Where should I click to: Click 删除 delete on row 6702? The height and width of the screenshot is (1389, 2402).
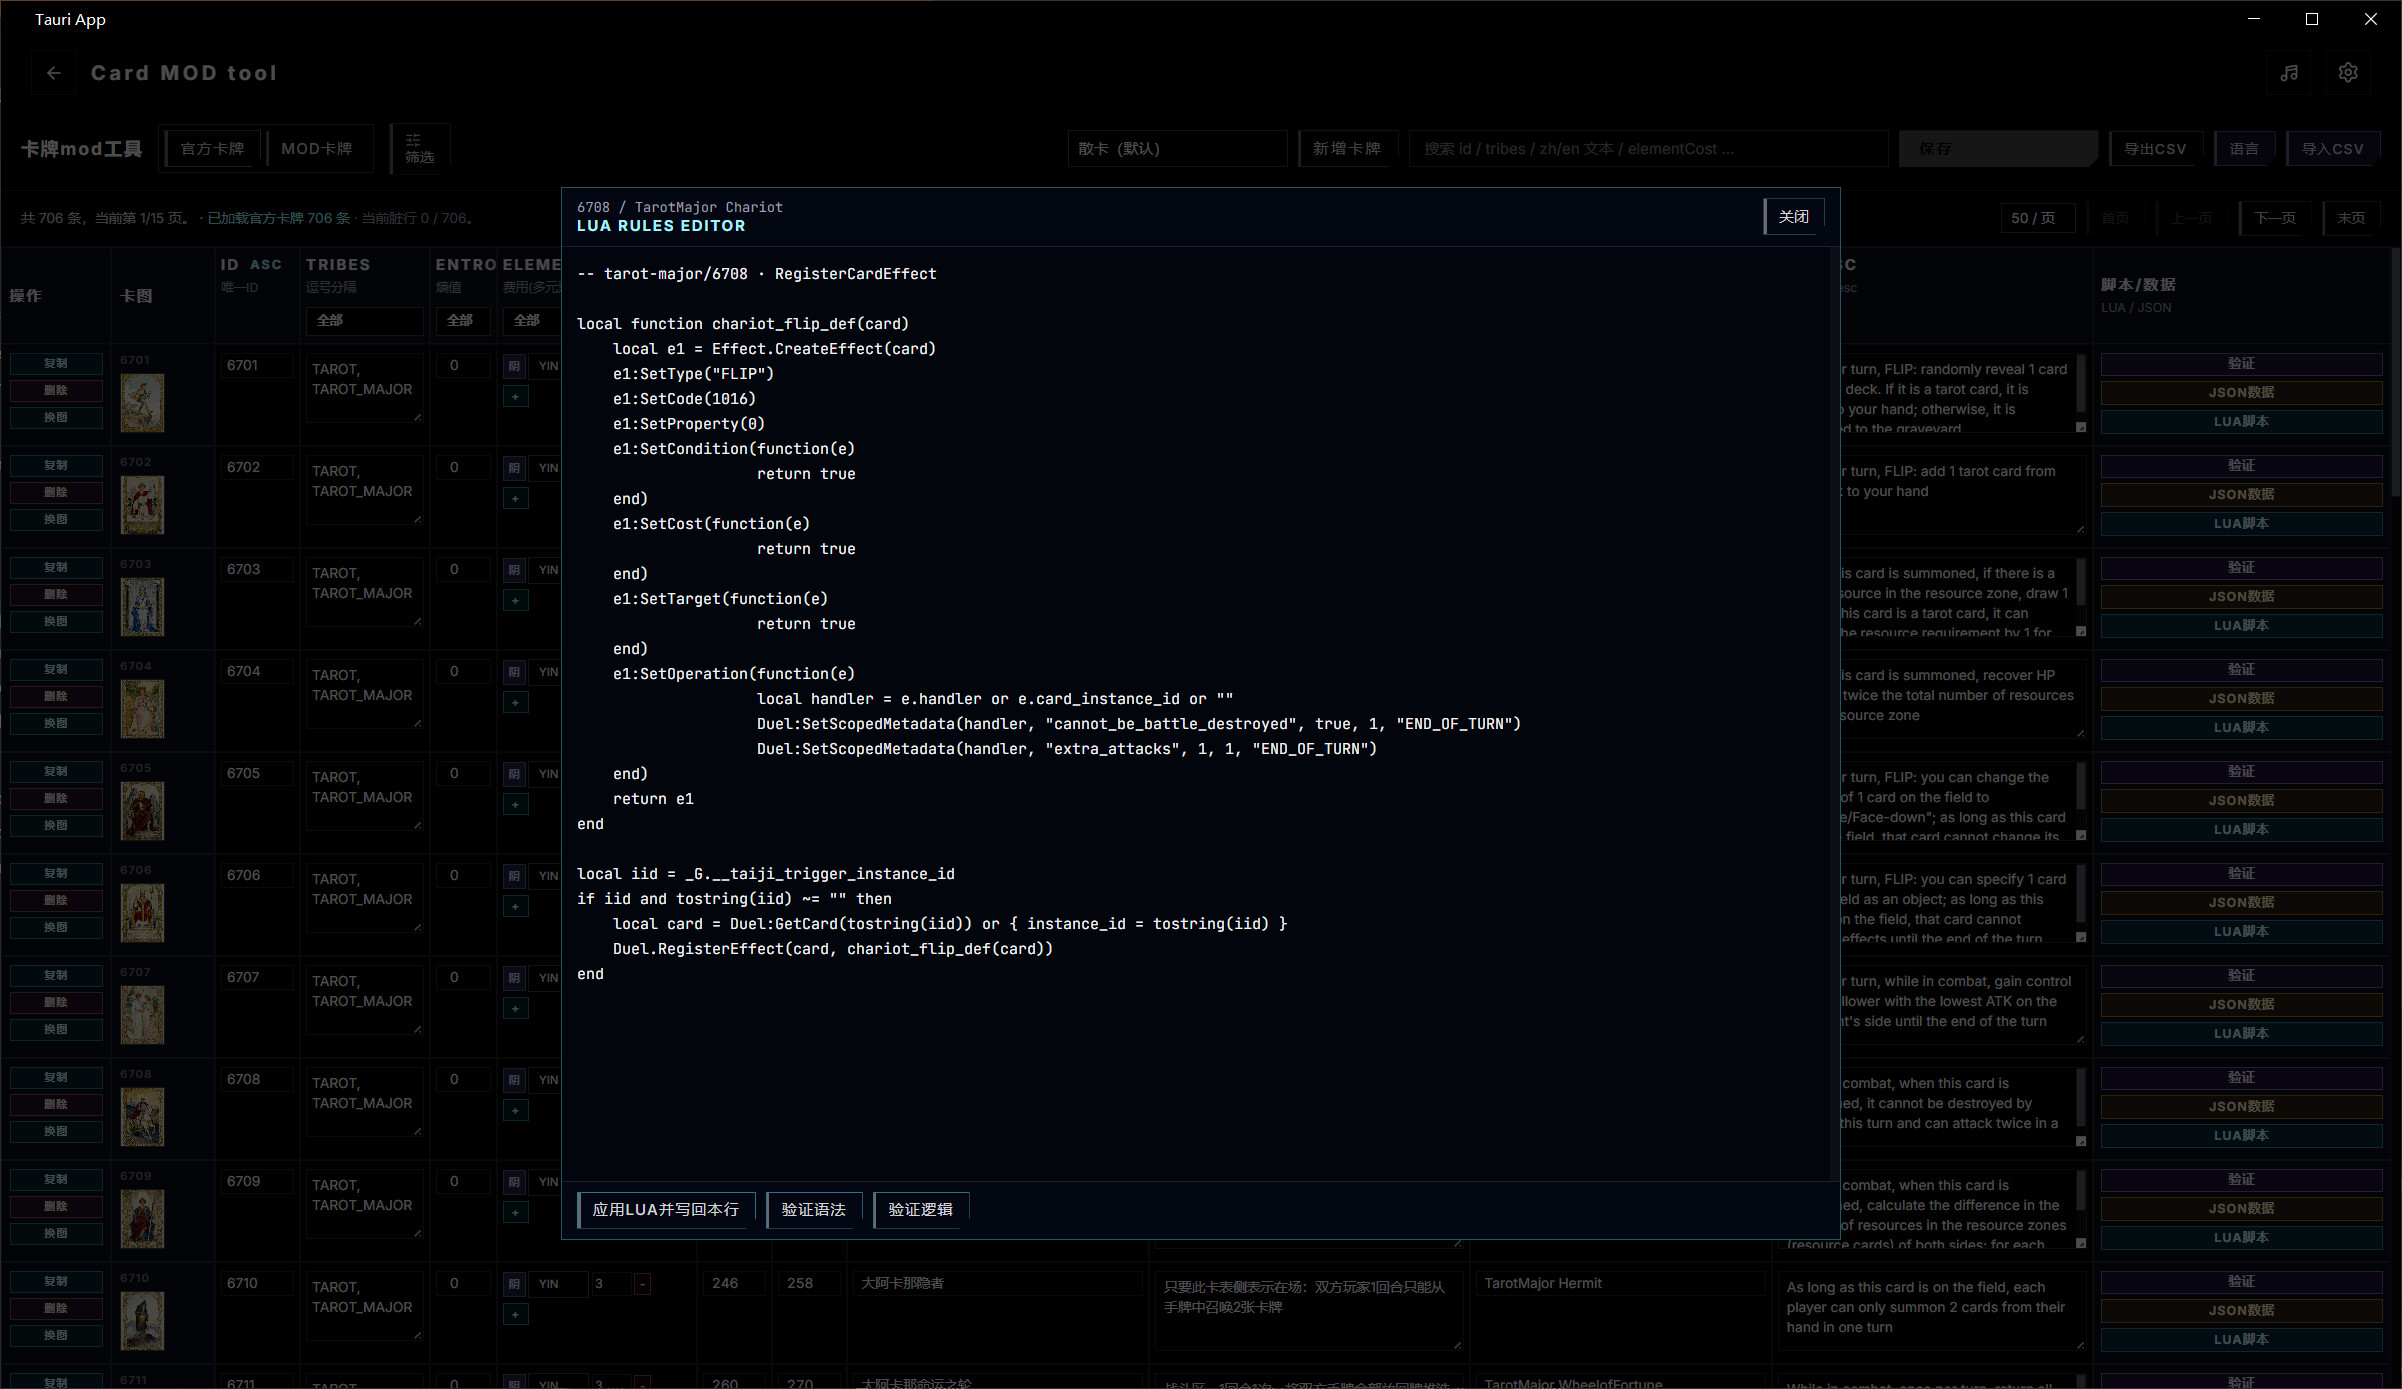pos(56,493)
